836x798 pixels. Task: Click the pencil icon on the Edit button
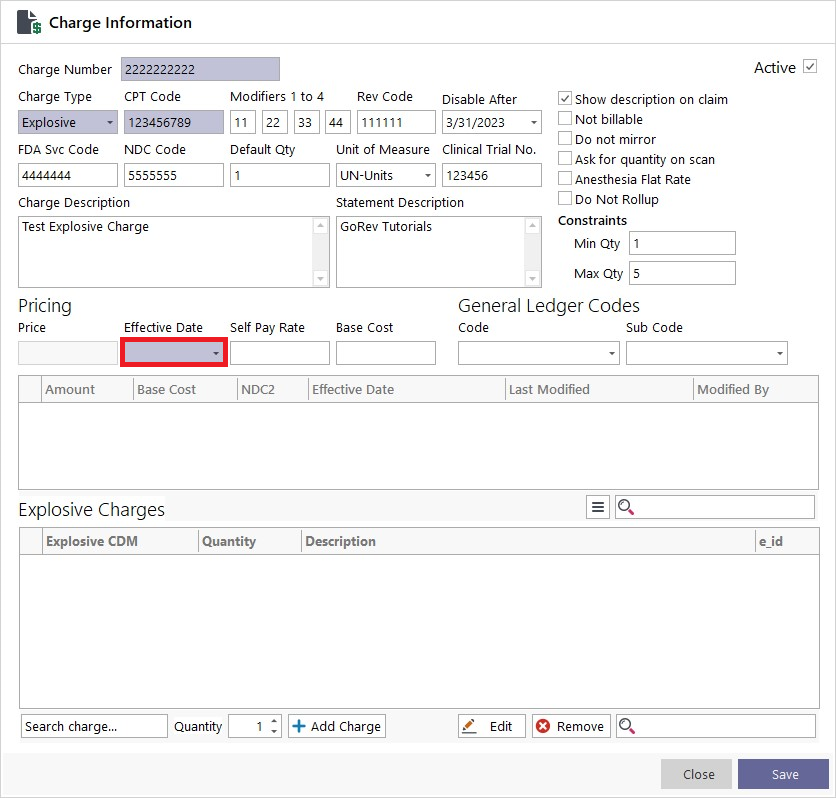[469, 726]
